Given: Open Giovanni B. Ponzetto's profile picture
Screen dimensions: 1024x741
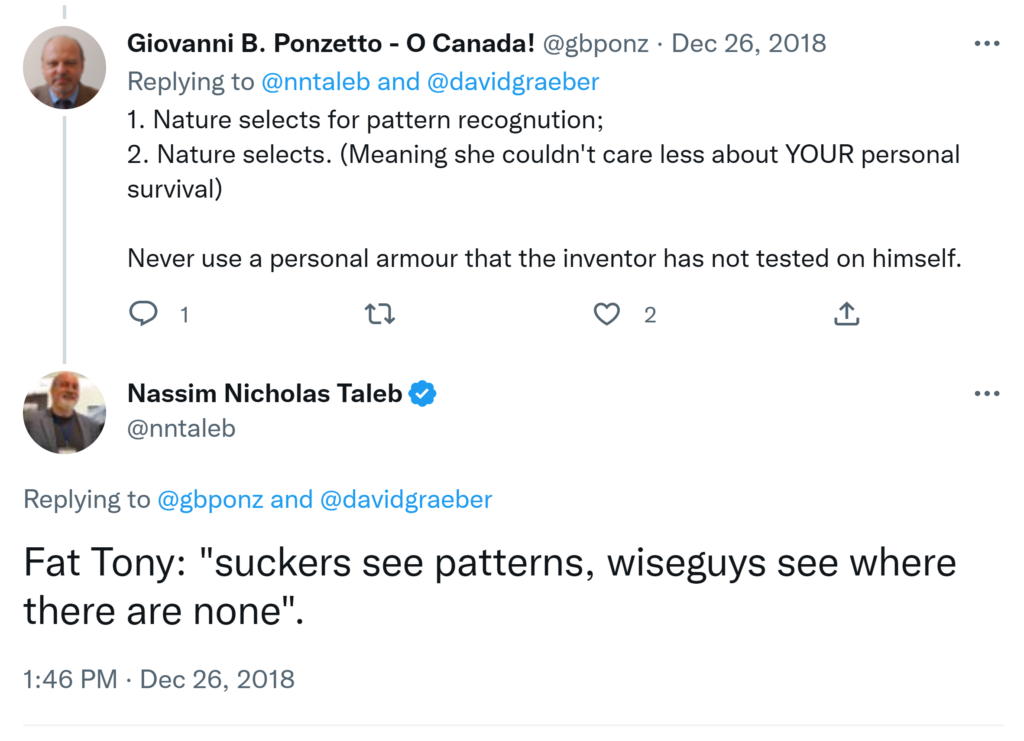Looking at the screenshot, I should pos(65,68).
